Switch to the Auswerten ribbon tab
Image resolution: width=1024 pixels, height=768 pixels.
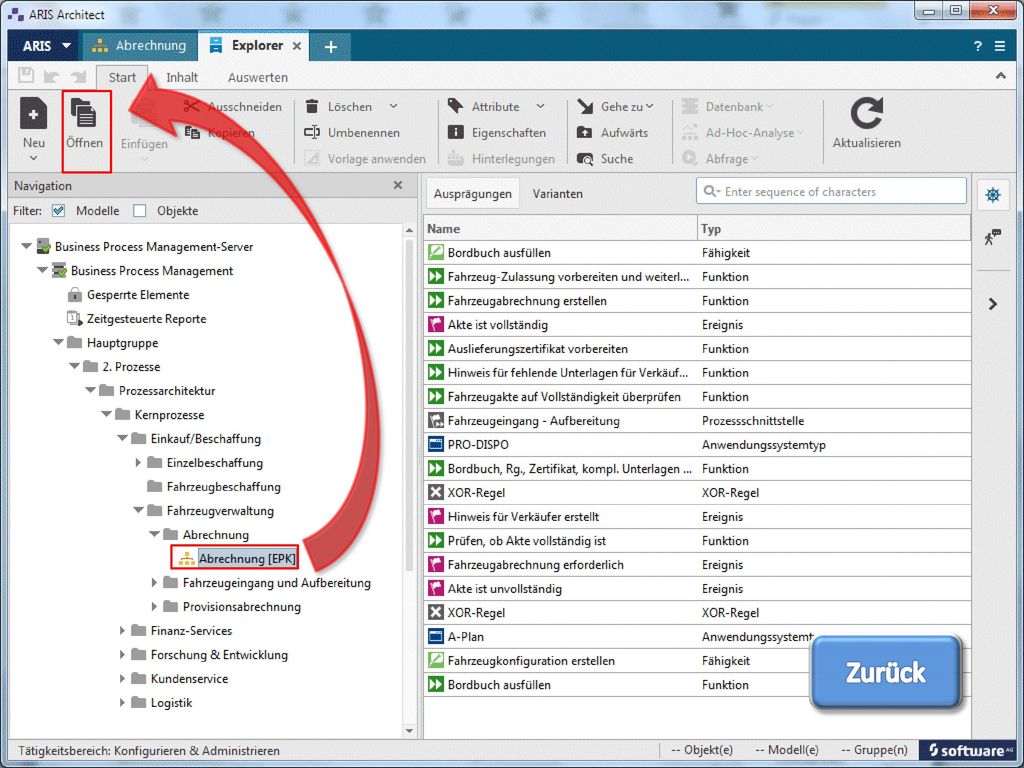click(257, 77)
